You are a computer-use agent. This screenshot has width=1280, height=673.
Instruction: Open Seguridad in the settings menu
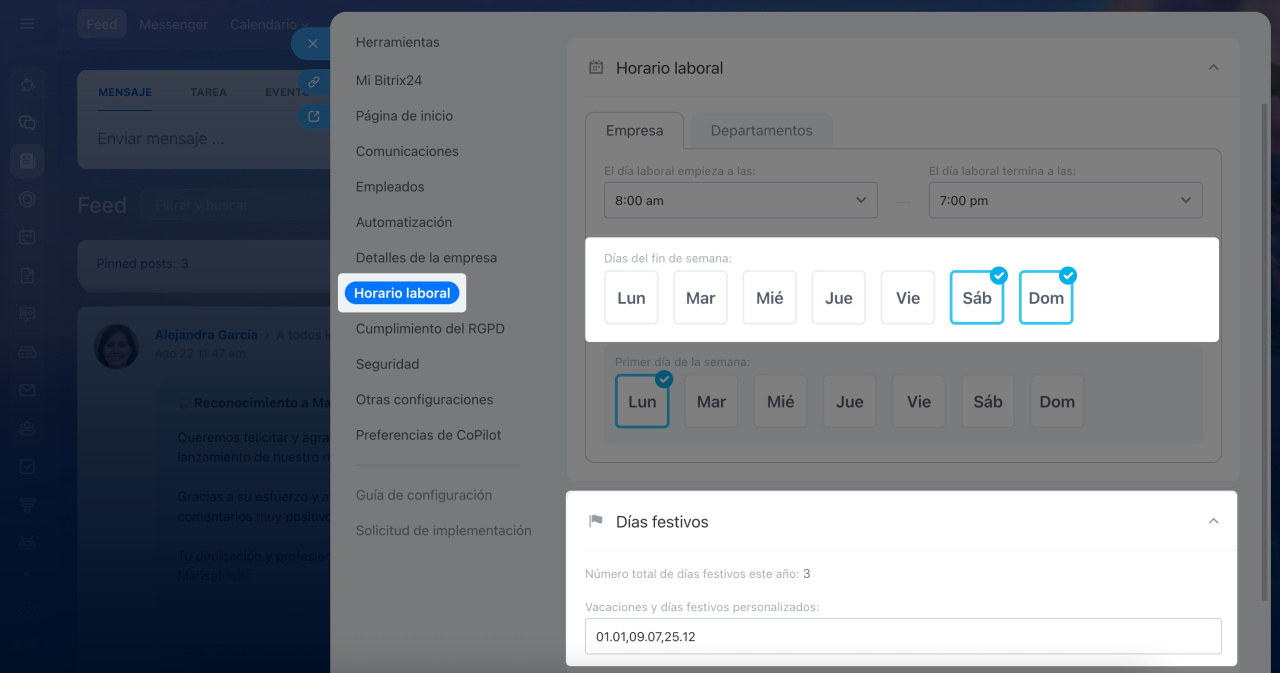pos(387,364)
